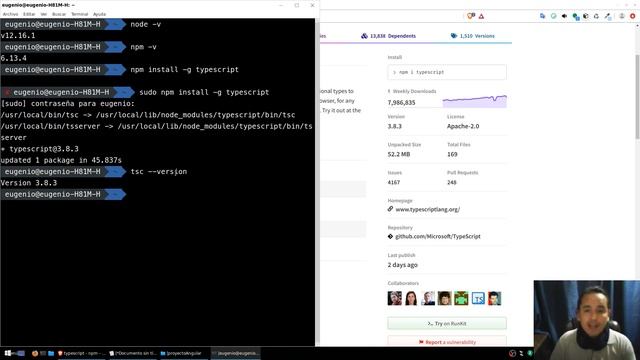Click the total files value 169

click(452, 154)
